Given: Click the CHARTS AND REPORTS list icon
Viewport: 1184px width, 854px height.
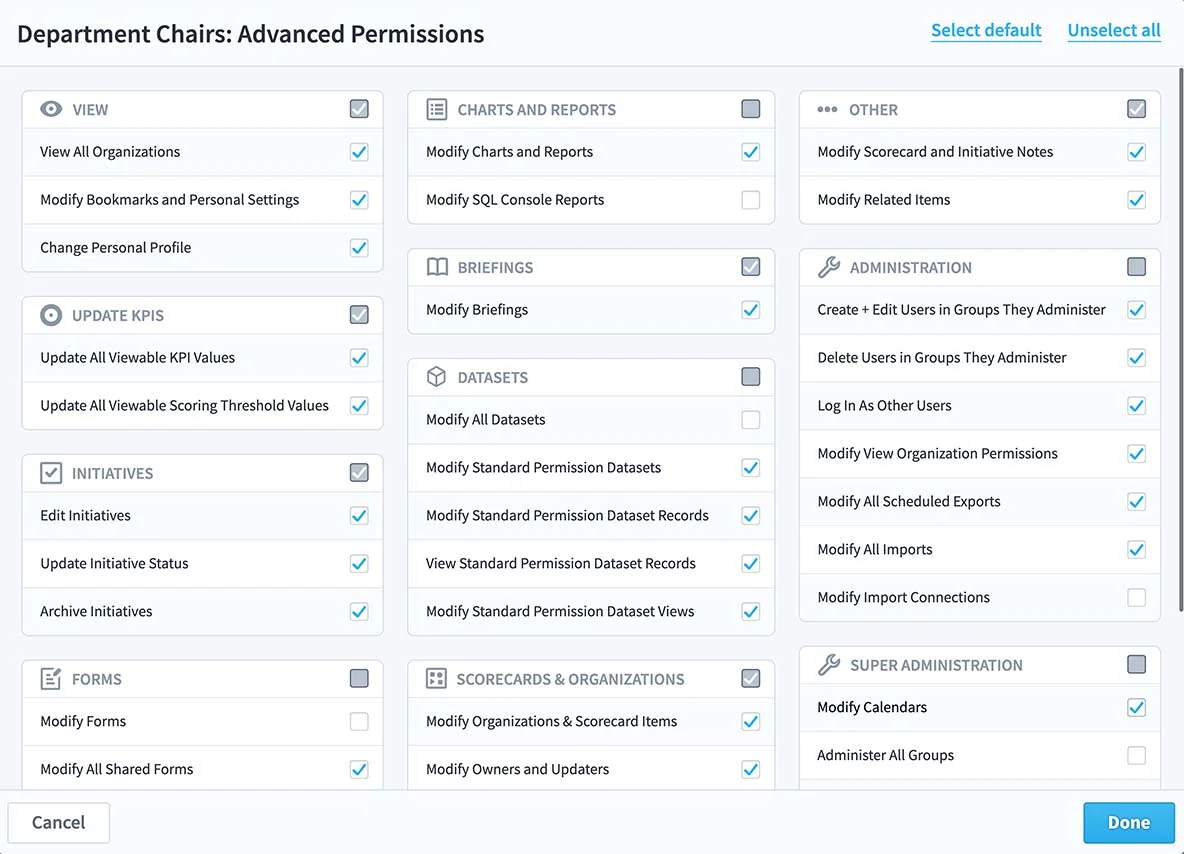Looking at the screenshot, I should click(437, 109).
